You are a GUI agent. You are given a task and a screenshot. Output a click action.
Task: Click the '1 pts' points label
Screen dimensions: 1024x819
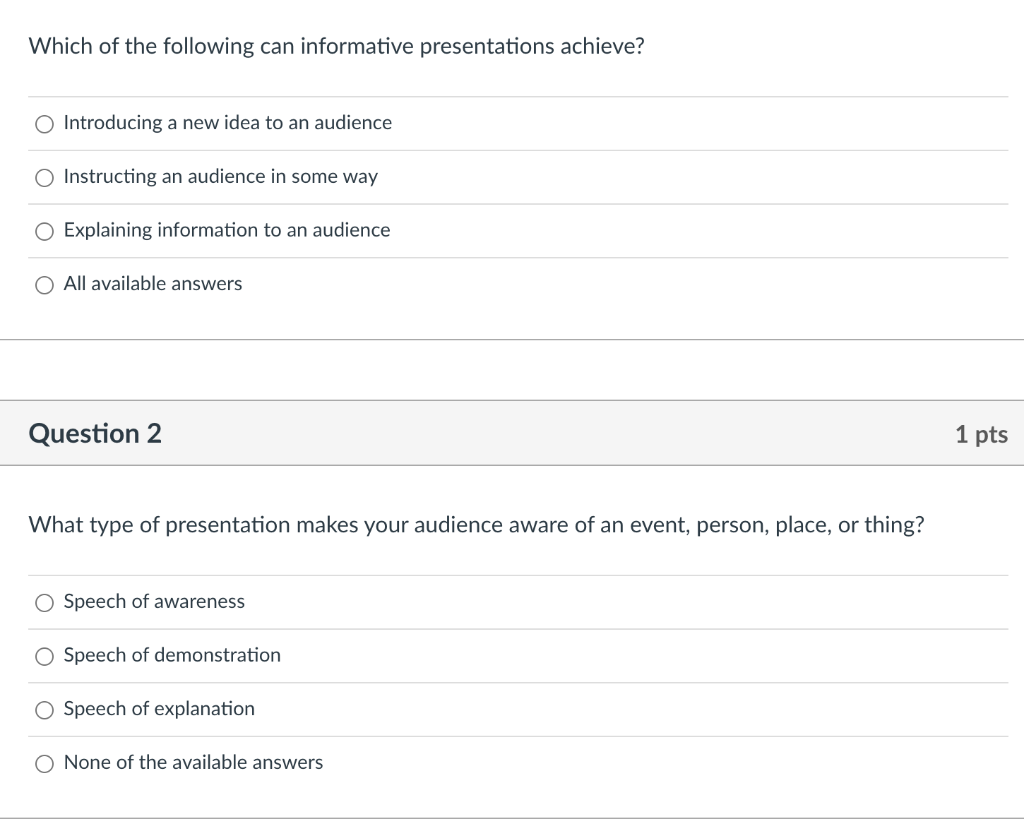[980, 434]
